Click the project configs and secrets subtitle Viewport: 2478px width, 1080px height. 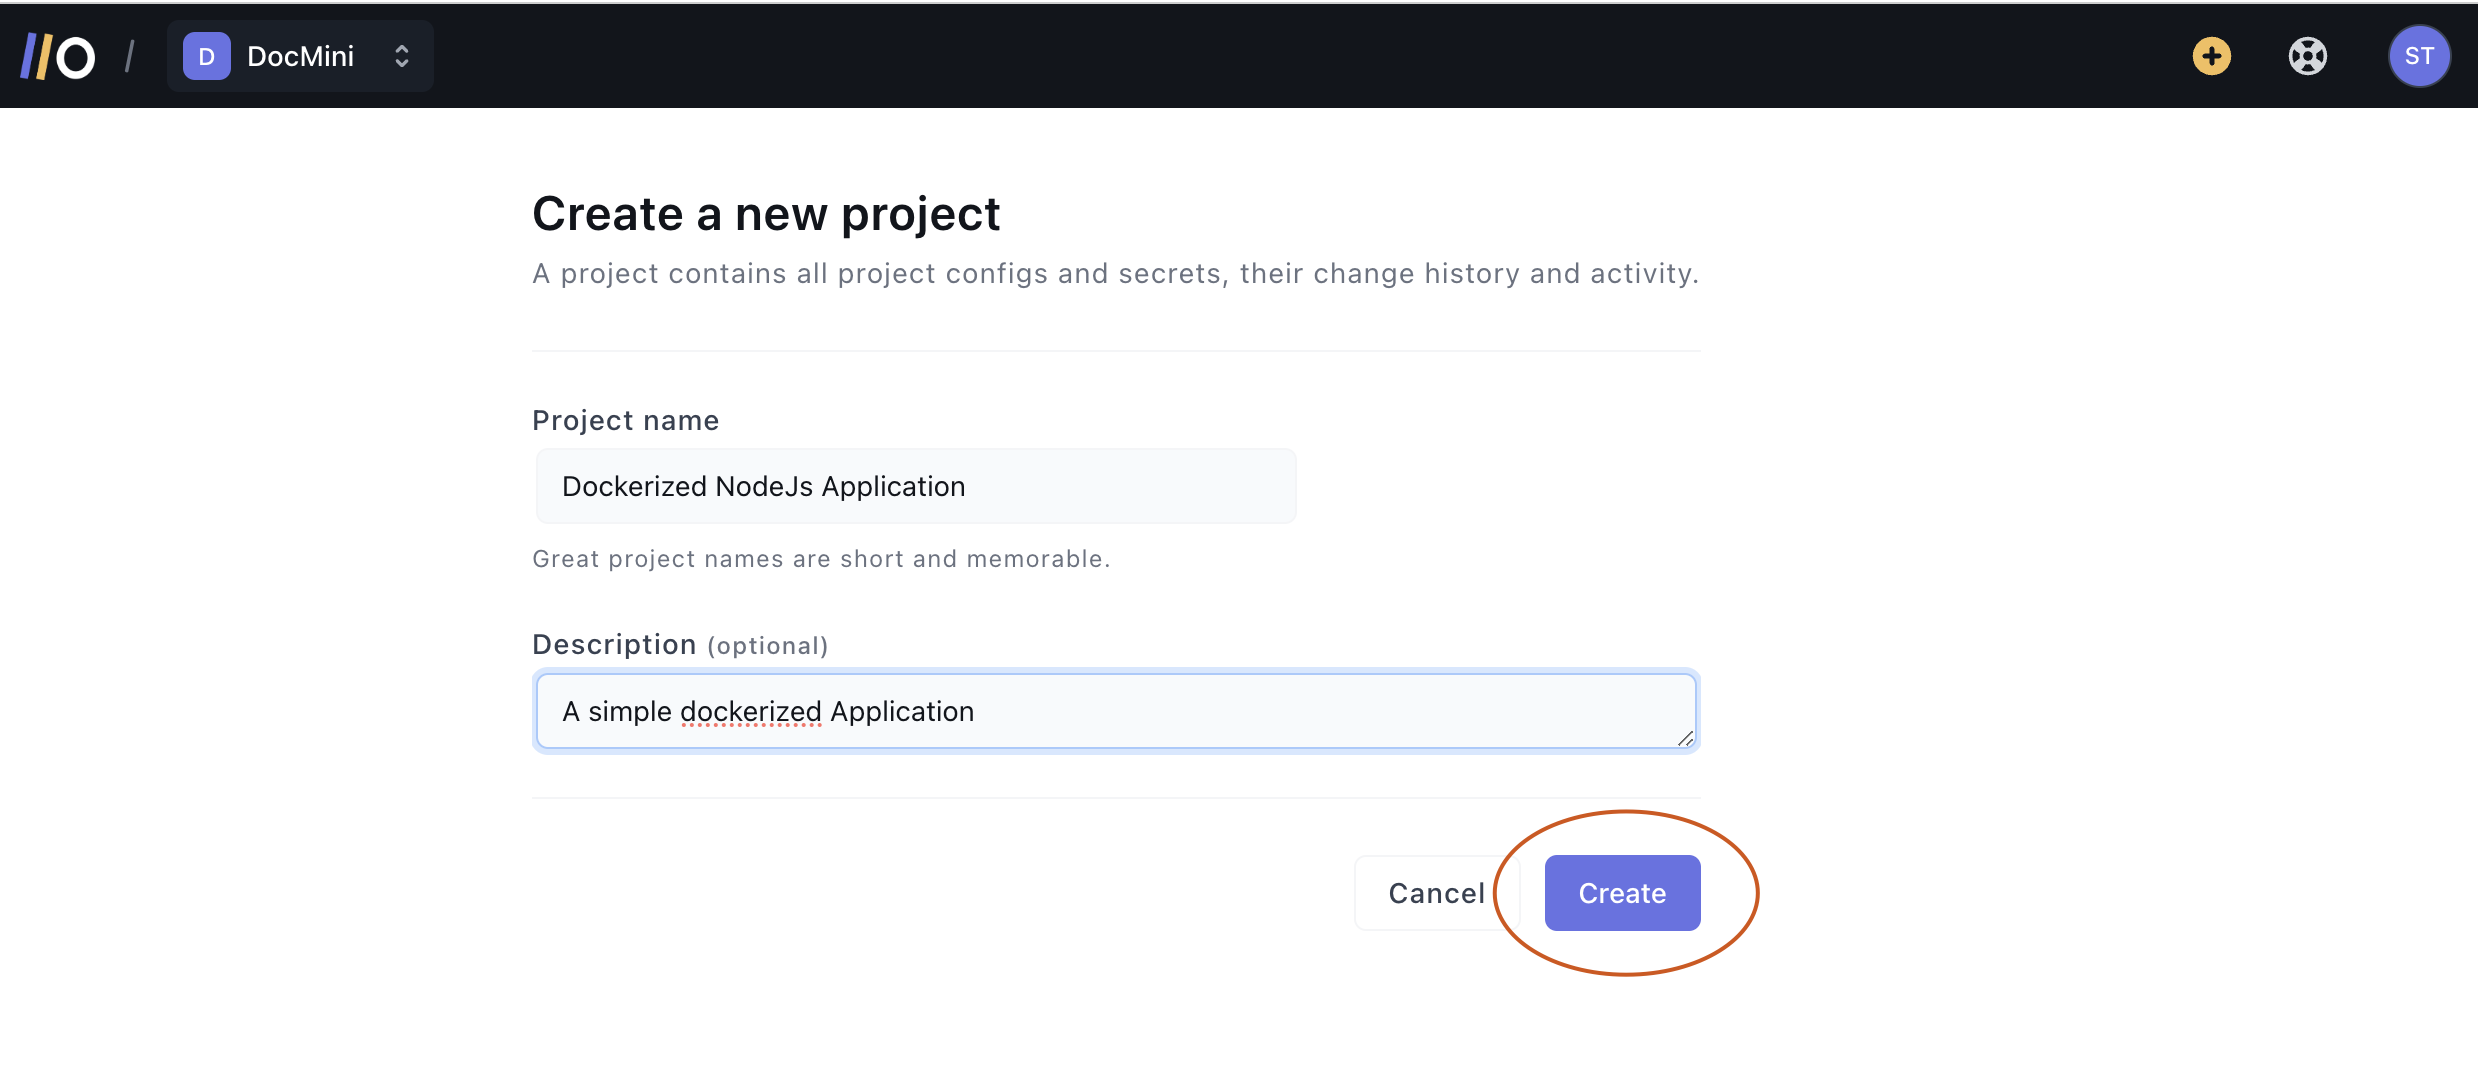[1115, 274]
